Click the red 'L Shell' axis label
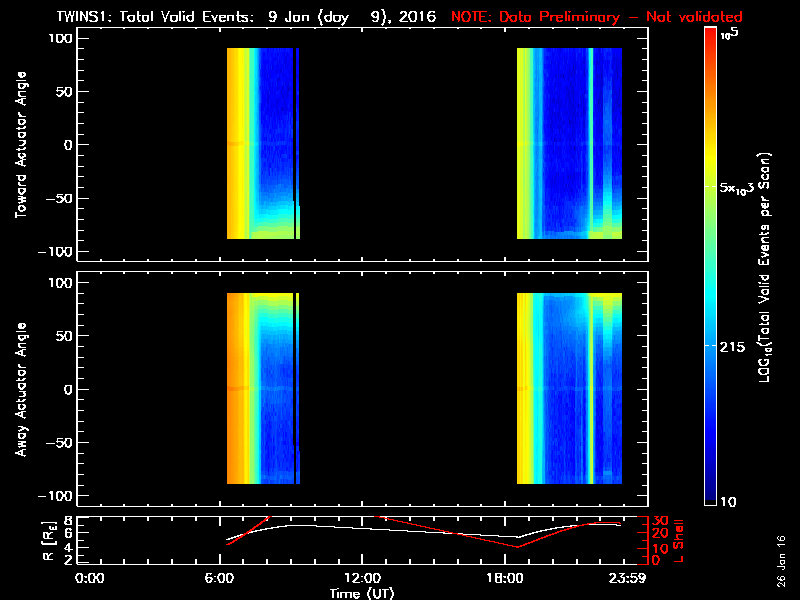The image size is (800, 600). click(680, 540)
